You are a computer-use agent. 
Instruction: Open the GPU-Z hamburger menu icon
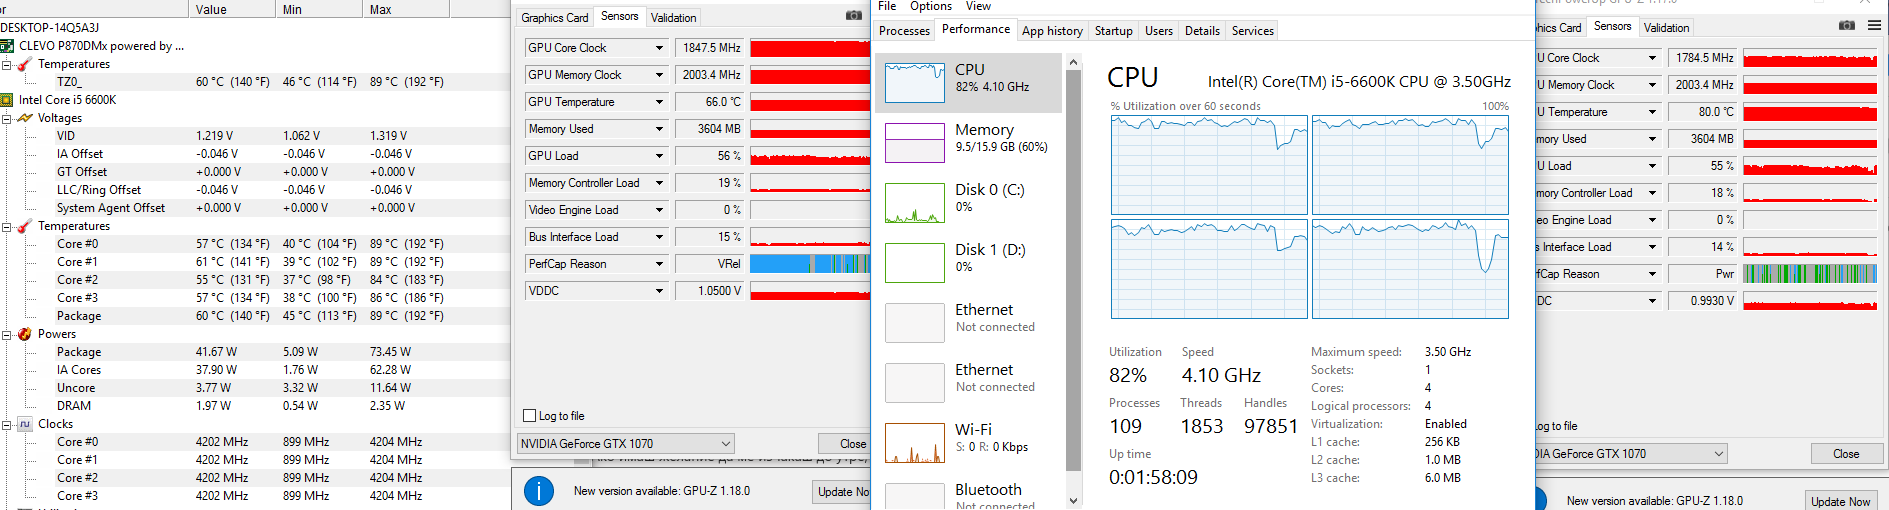(x=1874, y=26)
